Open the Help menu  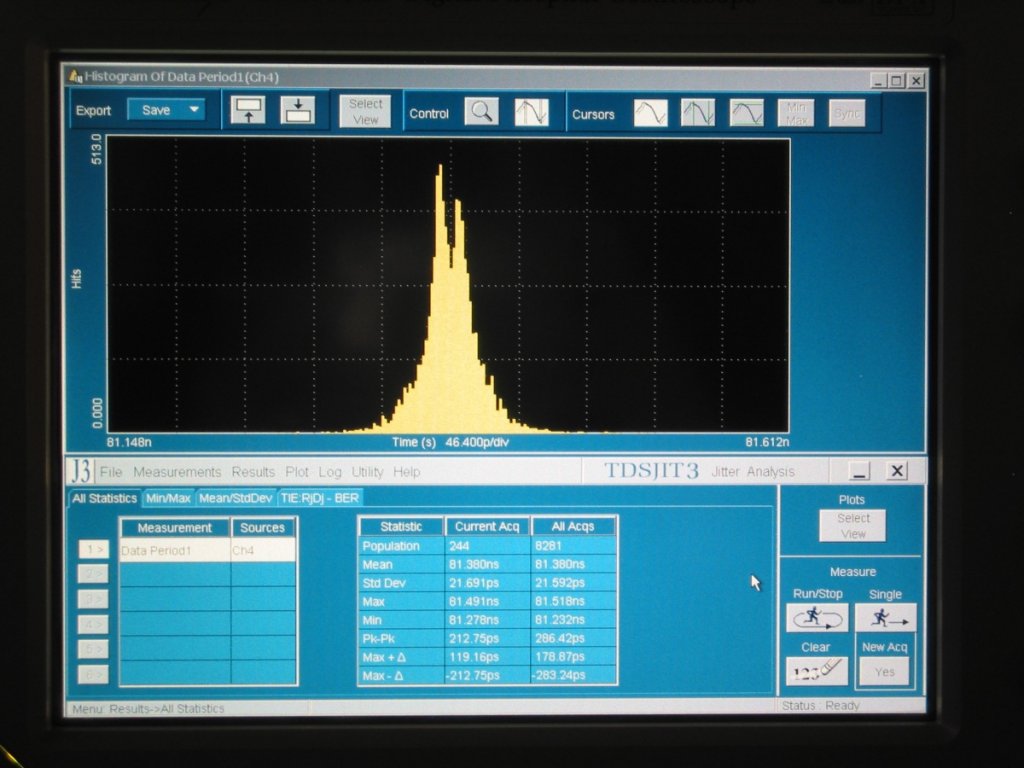tap(406, 472)
